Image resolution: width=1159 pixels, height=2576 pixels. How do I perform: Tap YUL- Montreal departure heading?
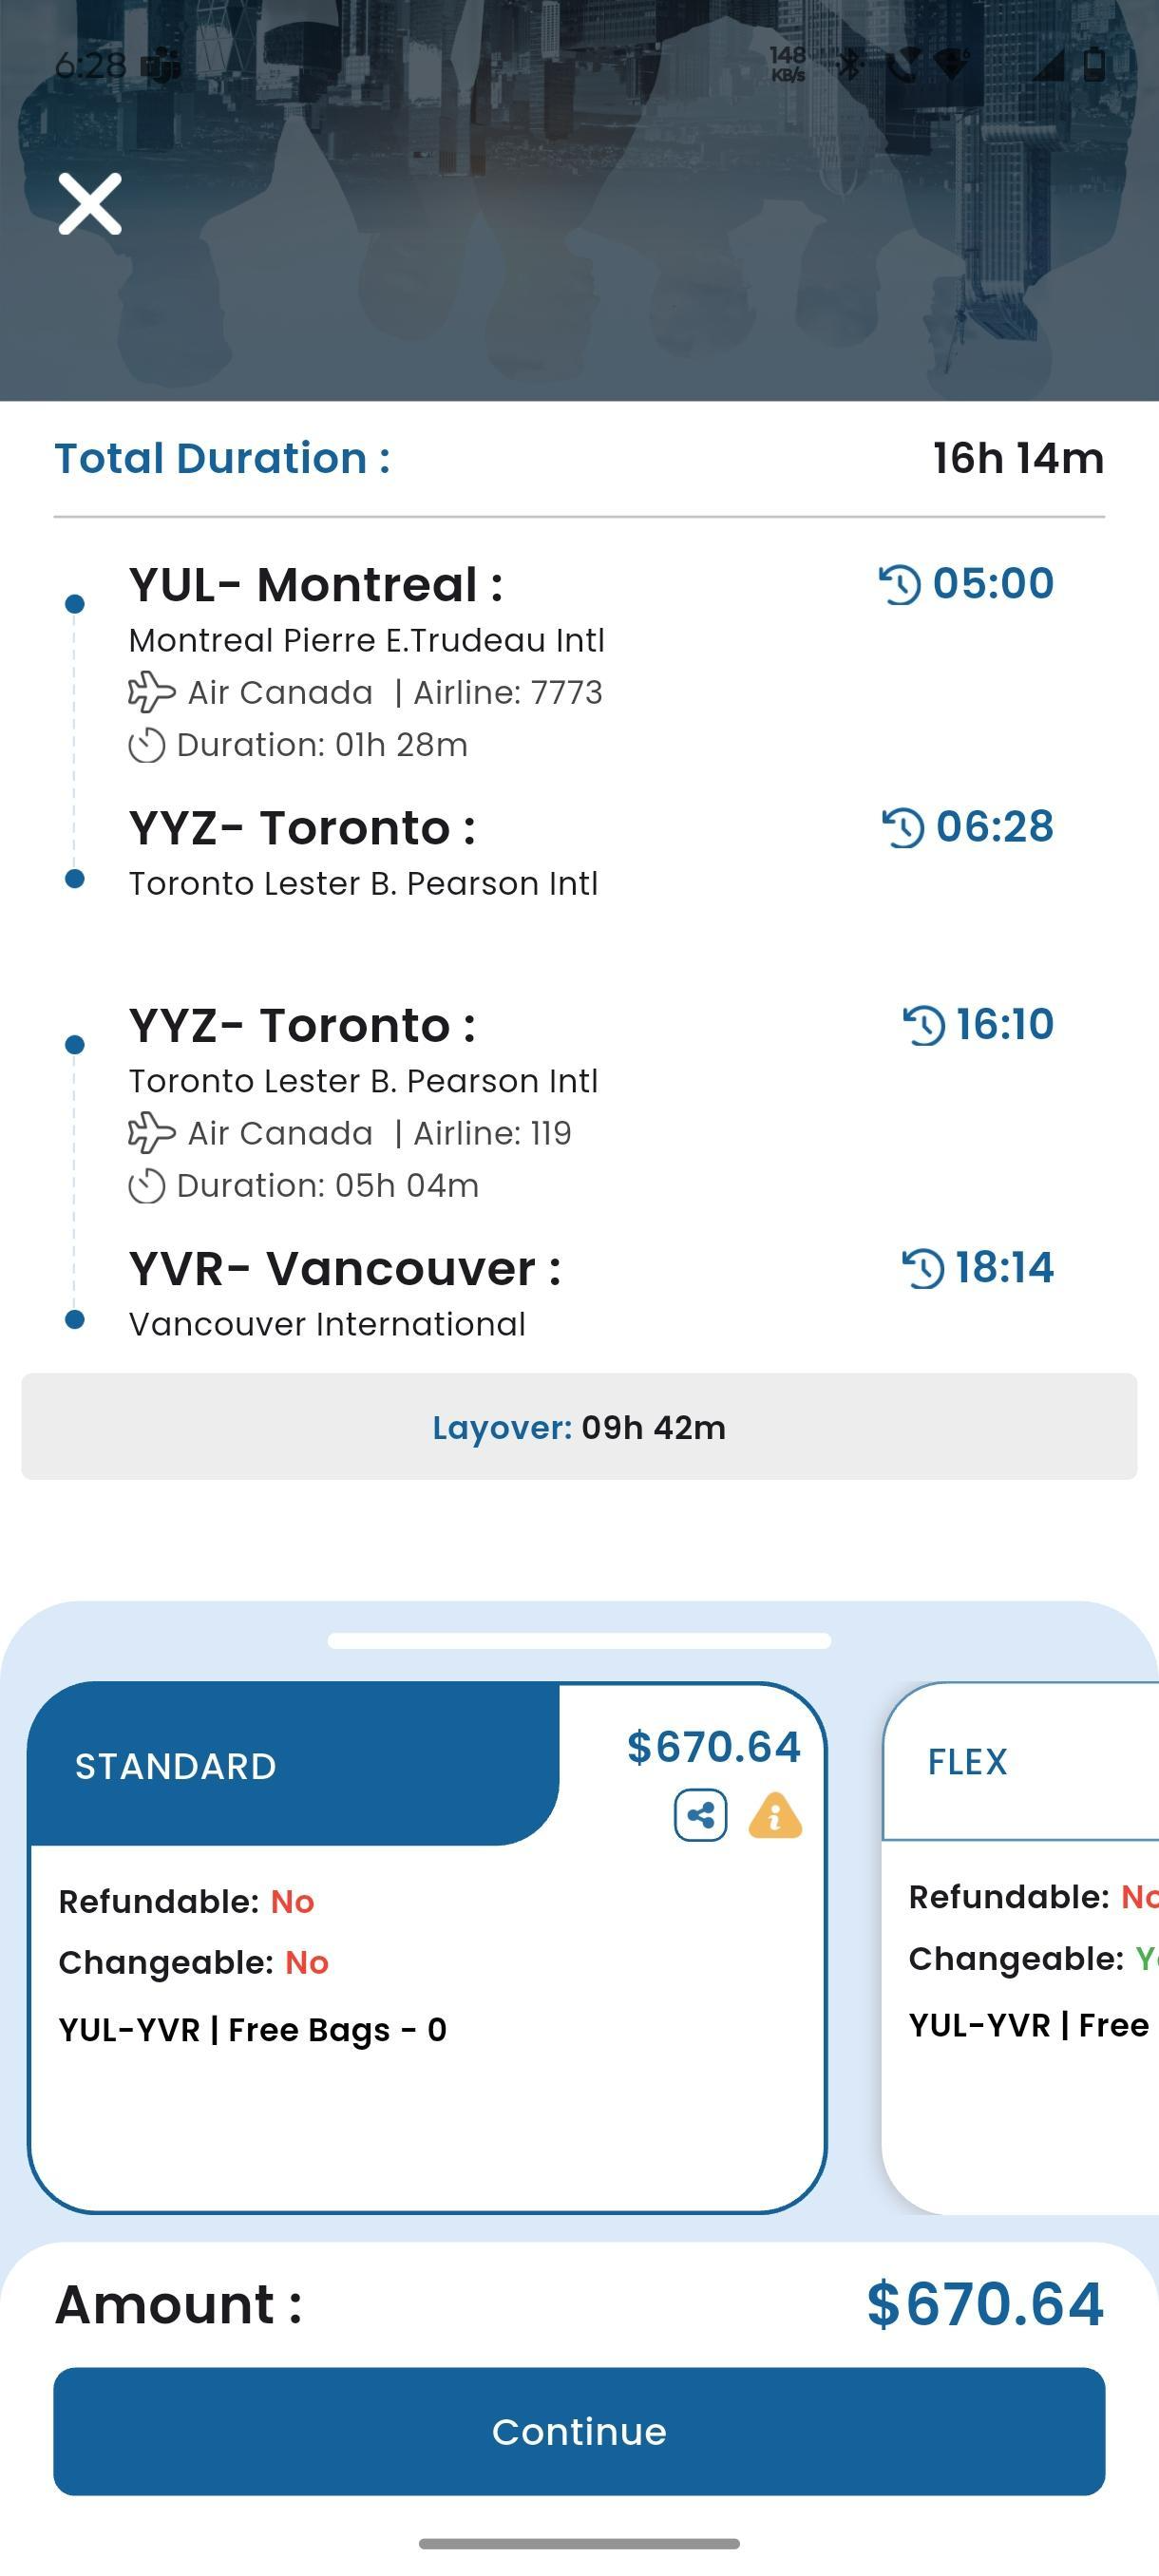316,585
